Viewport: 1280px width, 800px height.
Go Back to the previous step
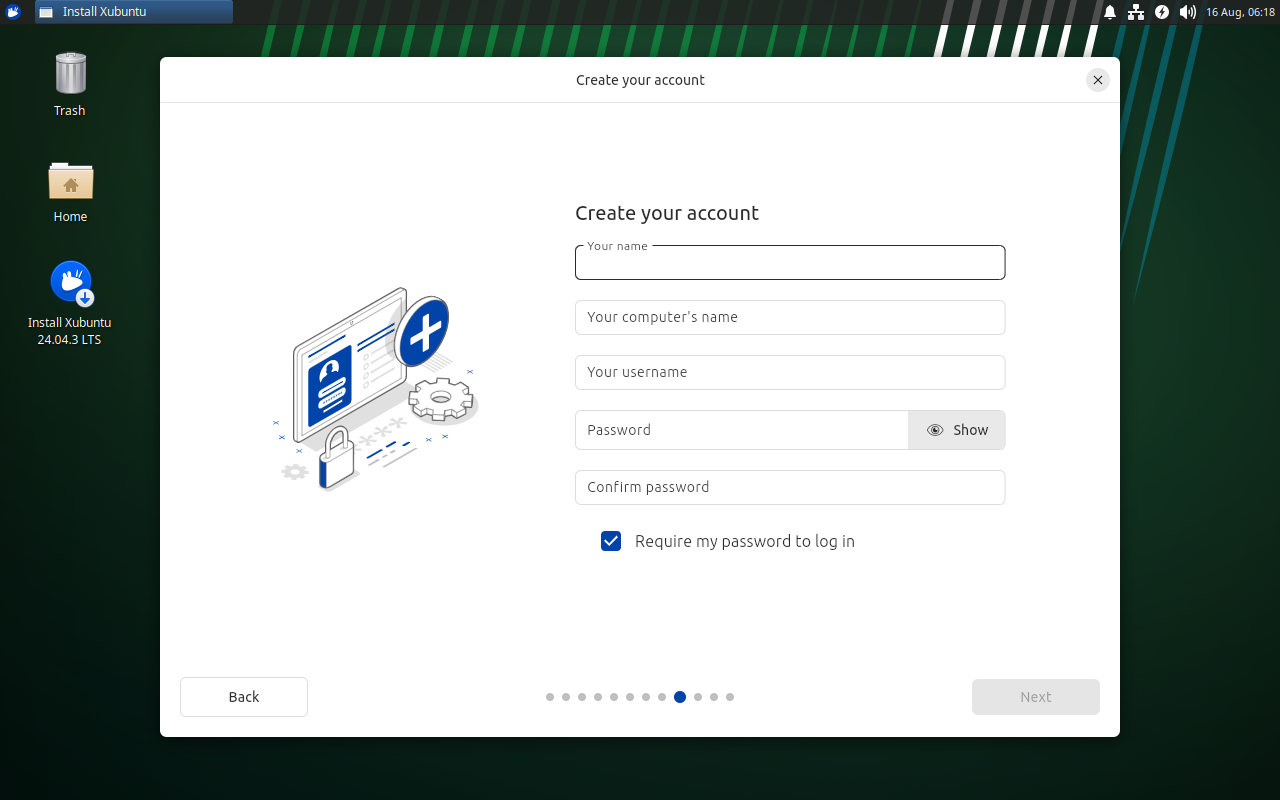244,697
